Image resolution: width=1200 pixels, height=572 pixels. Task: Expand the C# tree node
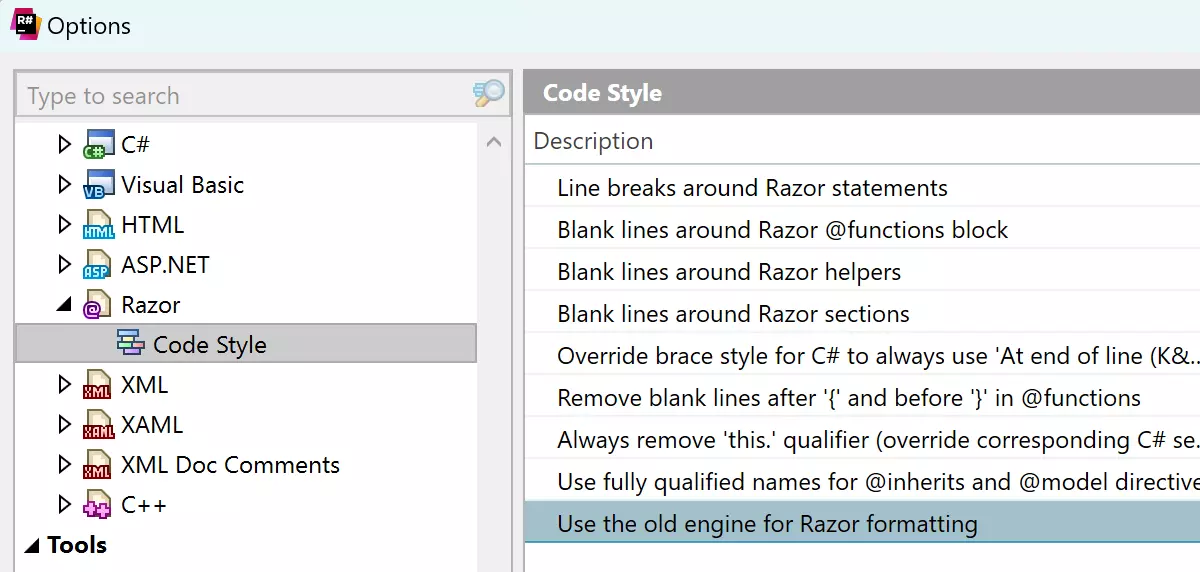[x=65, y=145]
